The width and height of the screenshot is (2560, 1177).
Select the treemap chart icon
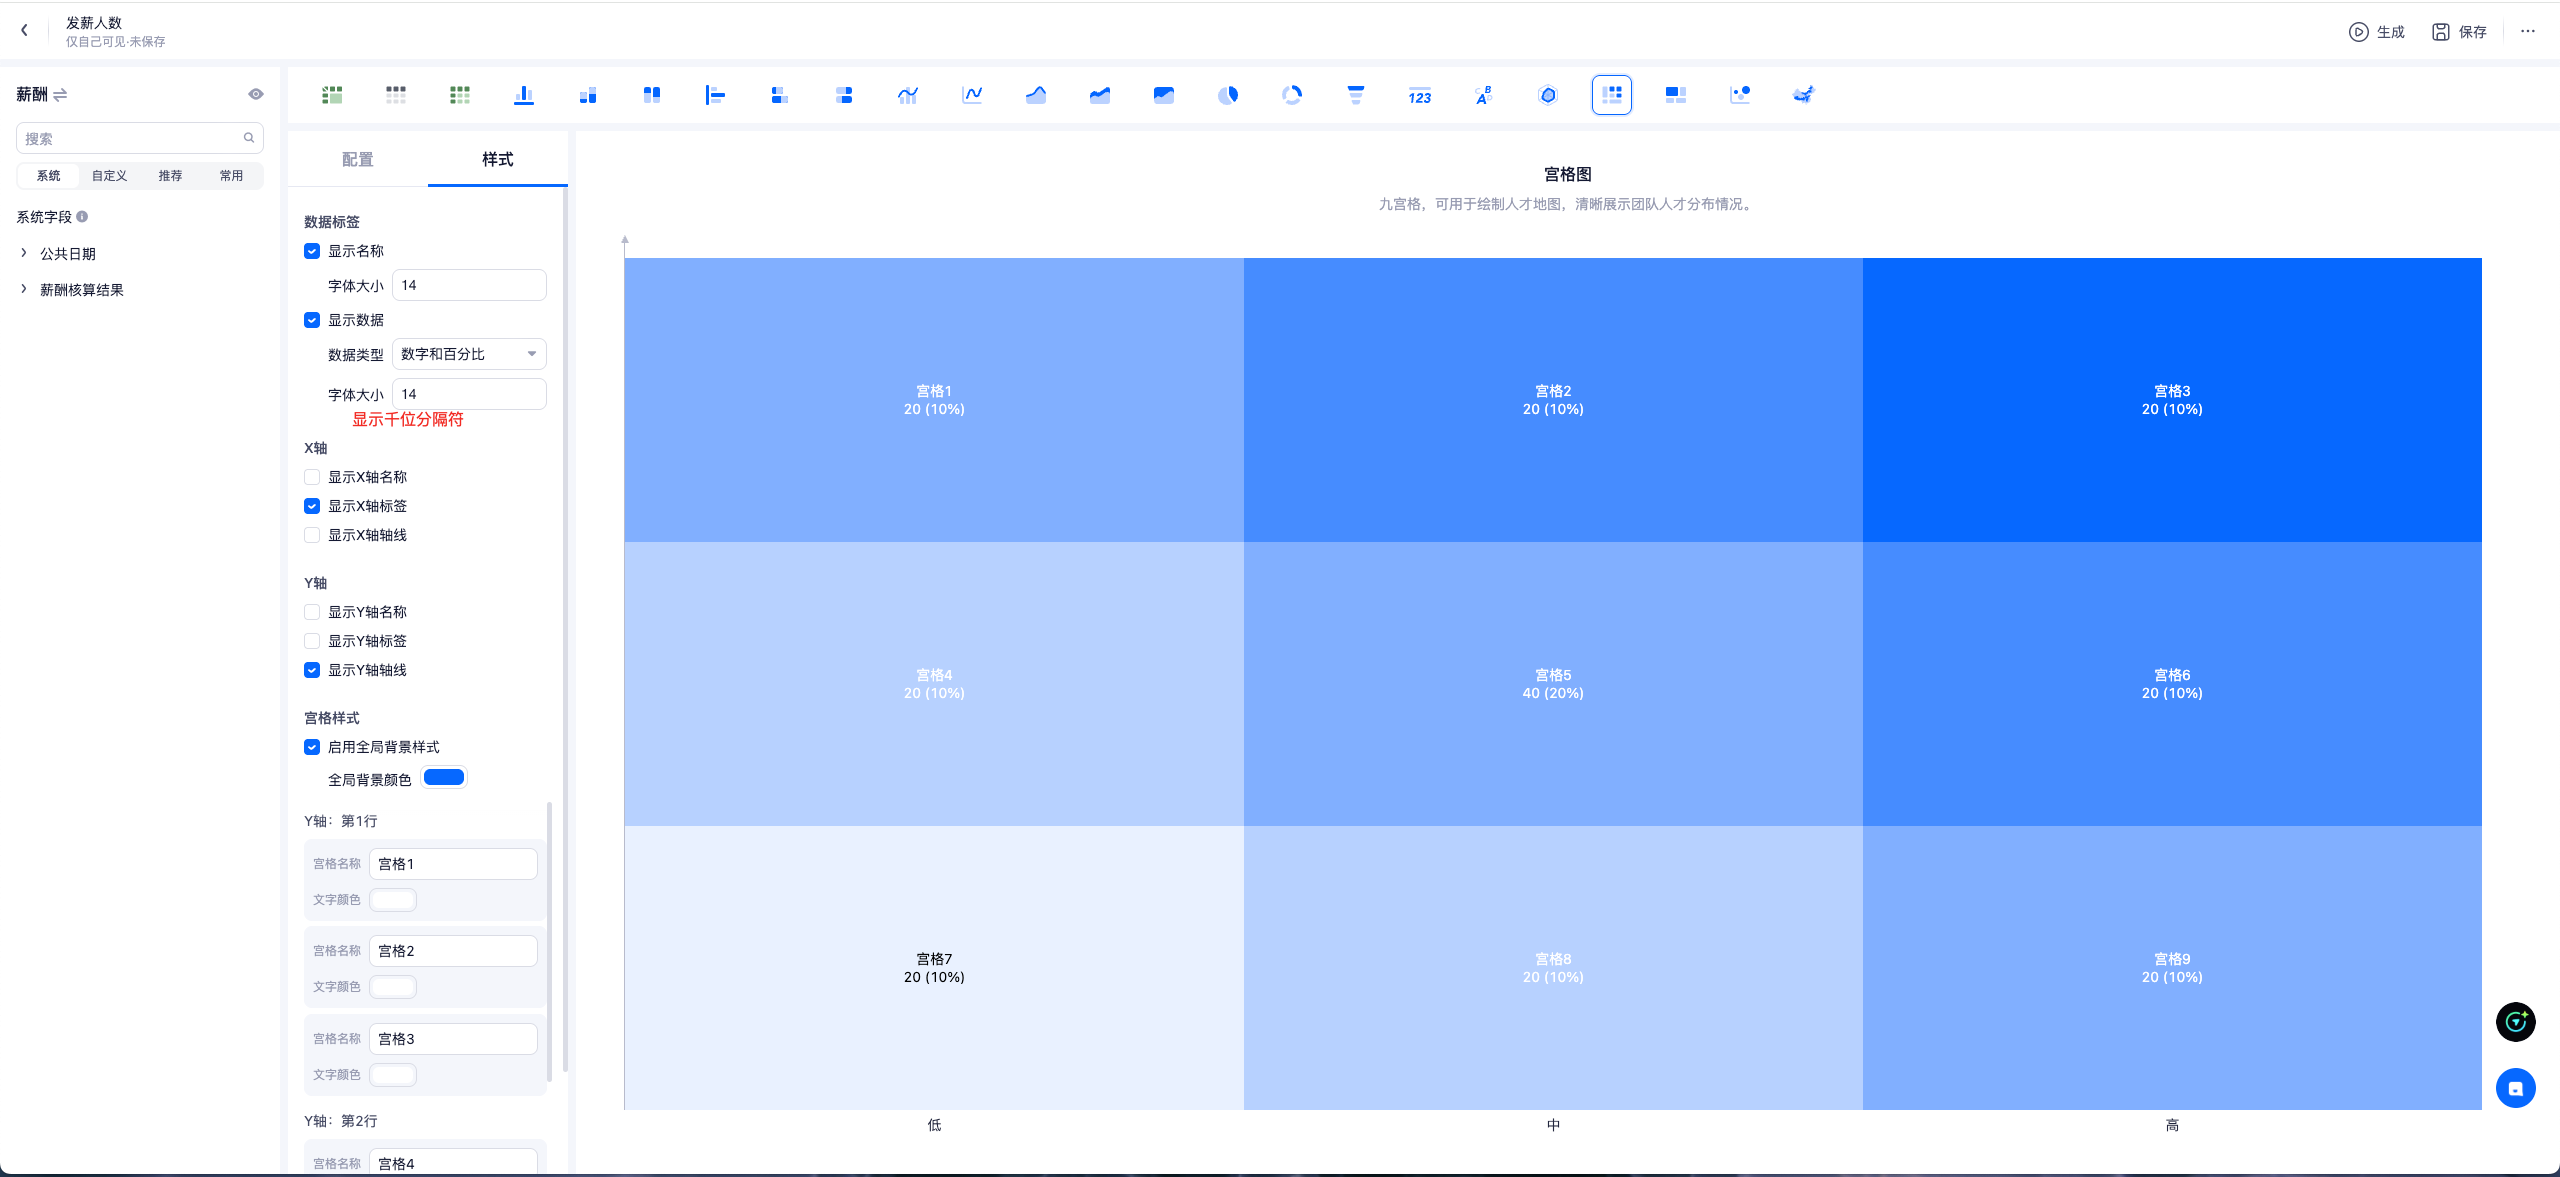pyautogui.click(x=1676, y=95)
